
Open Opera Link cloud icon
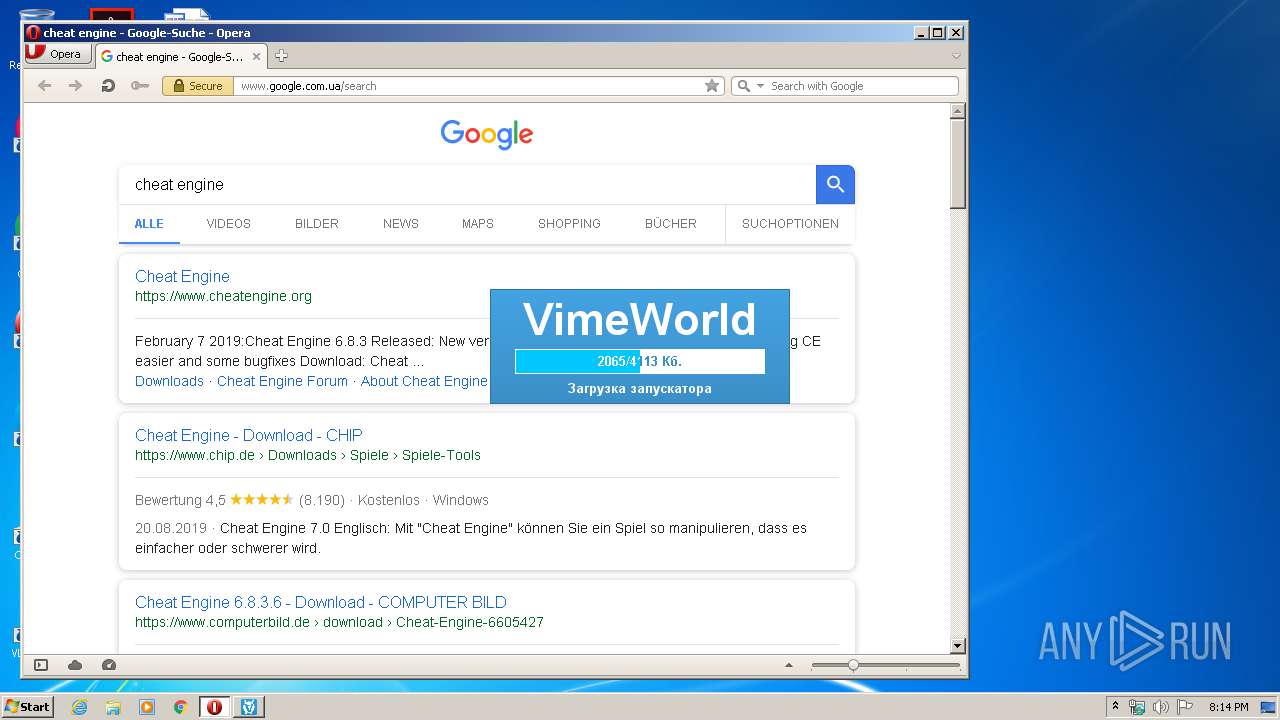75,665
